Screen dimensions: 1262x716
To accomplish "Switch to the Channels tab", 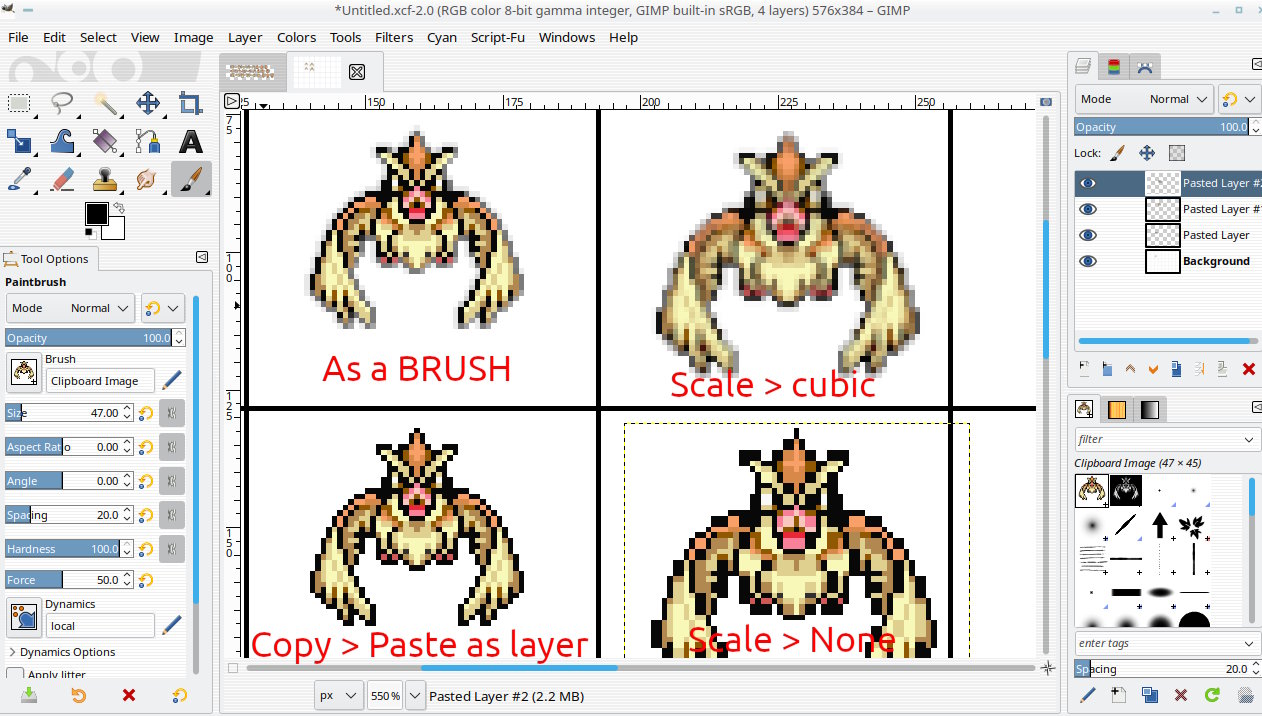I will (1114, 67).
